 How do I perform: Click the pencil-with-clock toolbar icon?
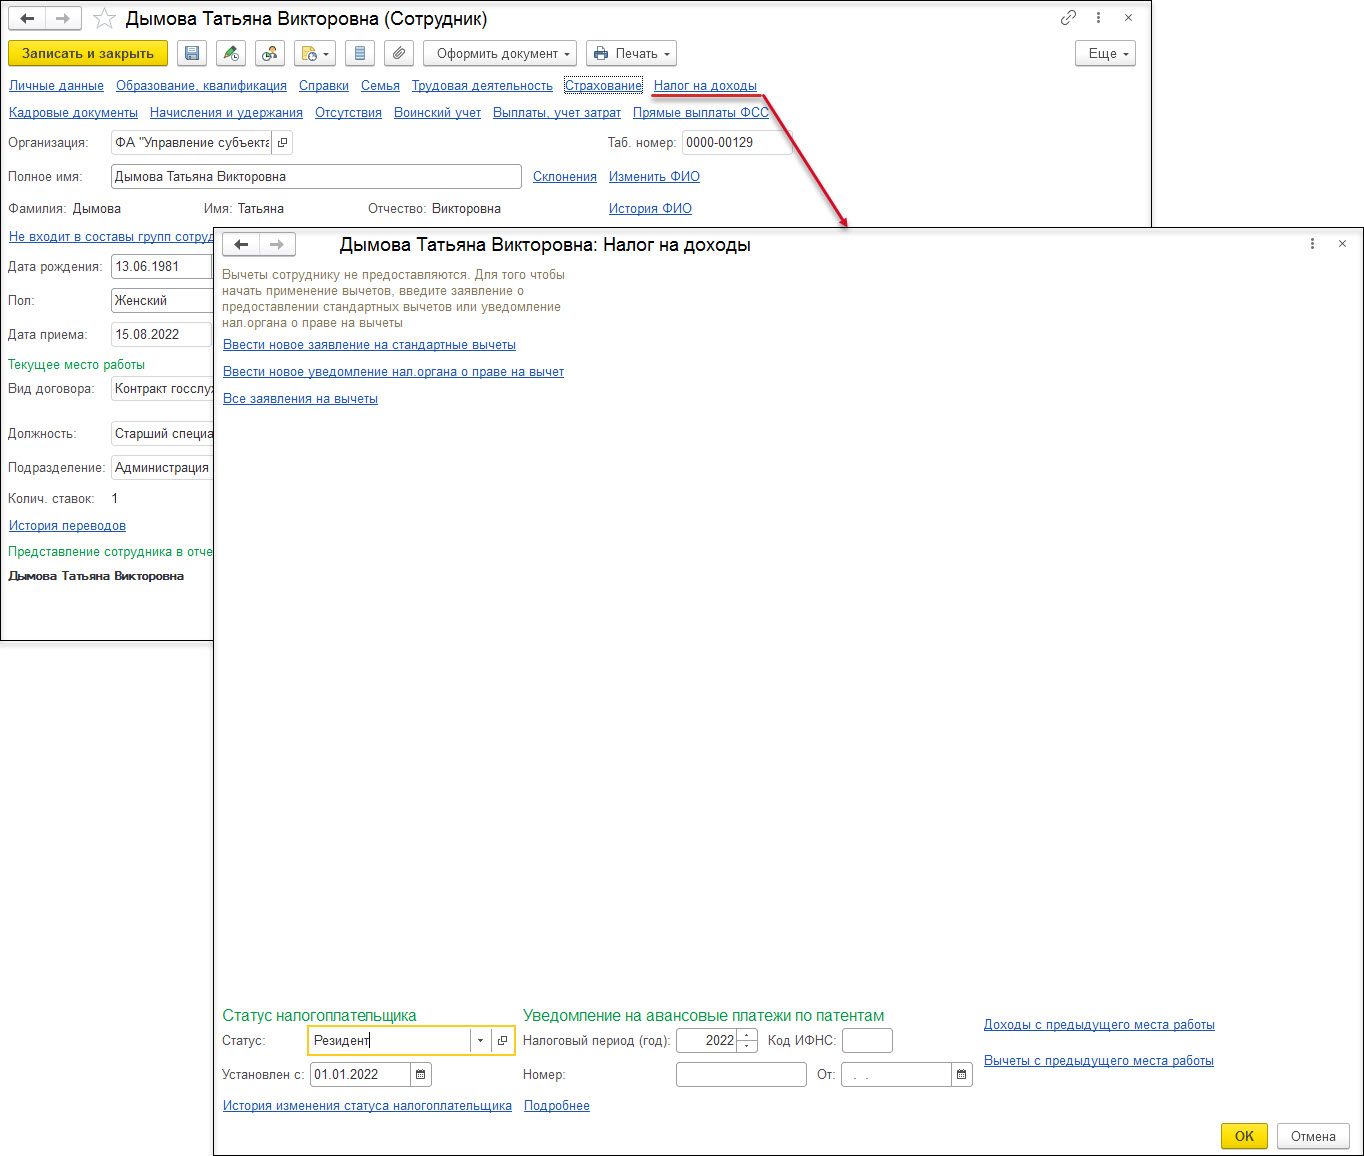pyautogui.click(x=231, y=53)
